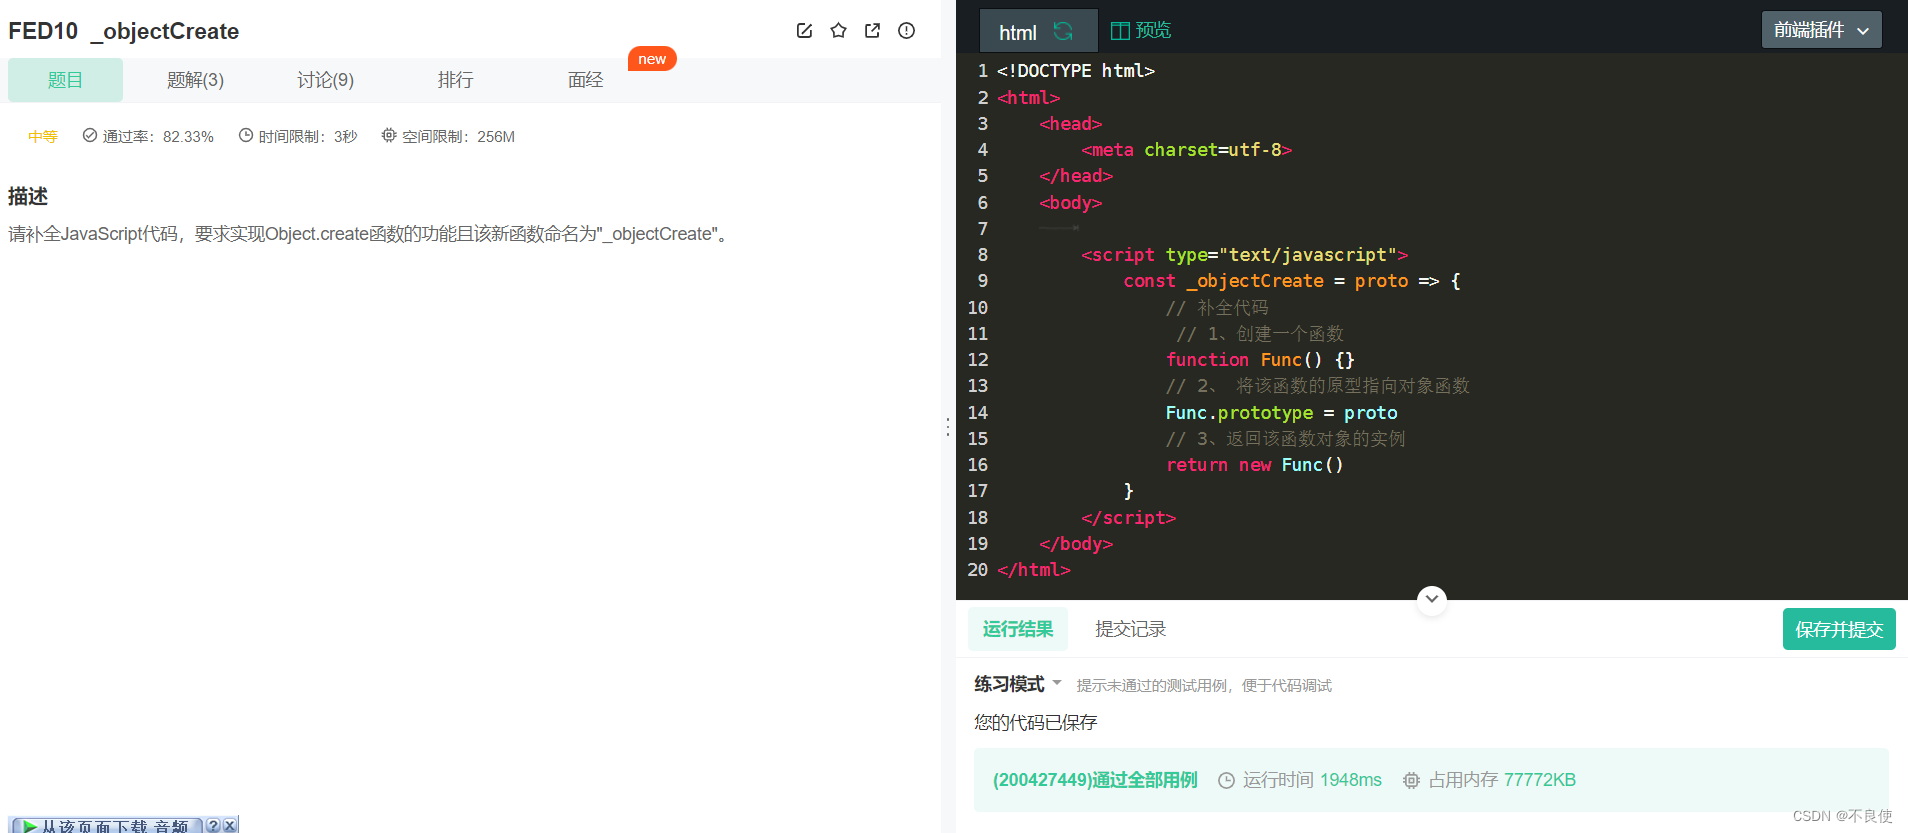Switch to the 题目 tab

[x=65, y=80]
